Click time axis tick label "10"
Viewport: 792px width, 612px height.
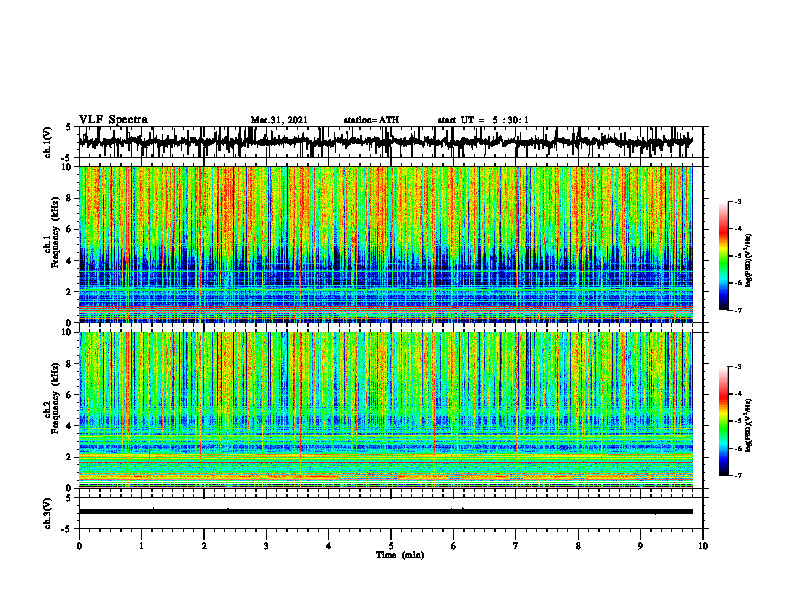703,546
